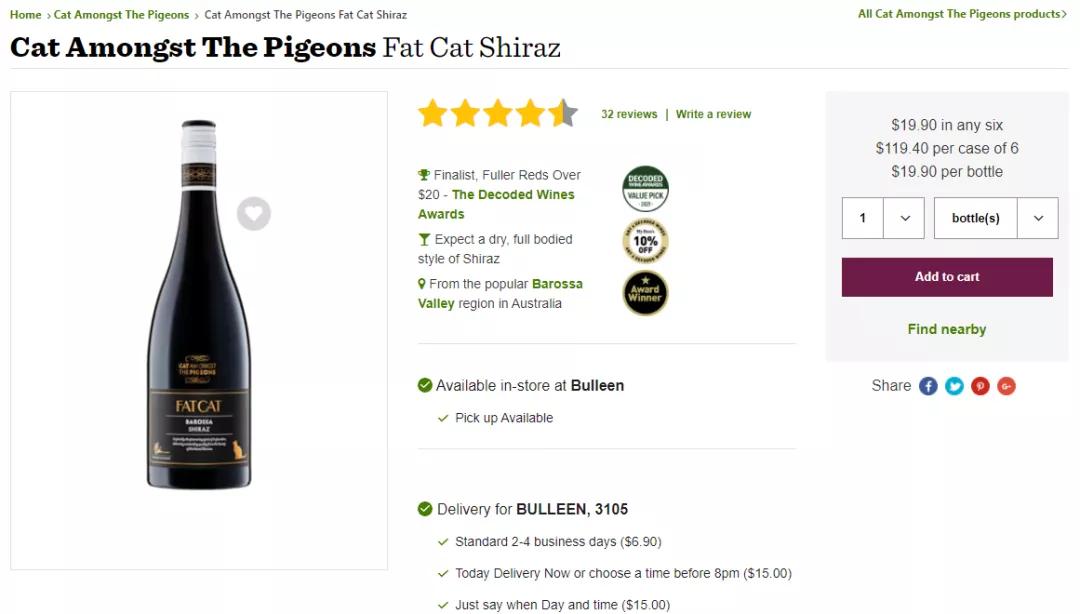1080x614 pixels.
Task: Click the 10% off badge icon
Action: coord(645,241)
